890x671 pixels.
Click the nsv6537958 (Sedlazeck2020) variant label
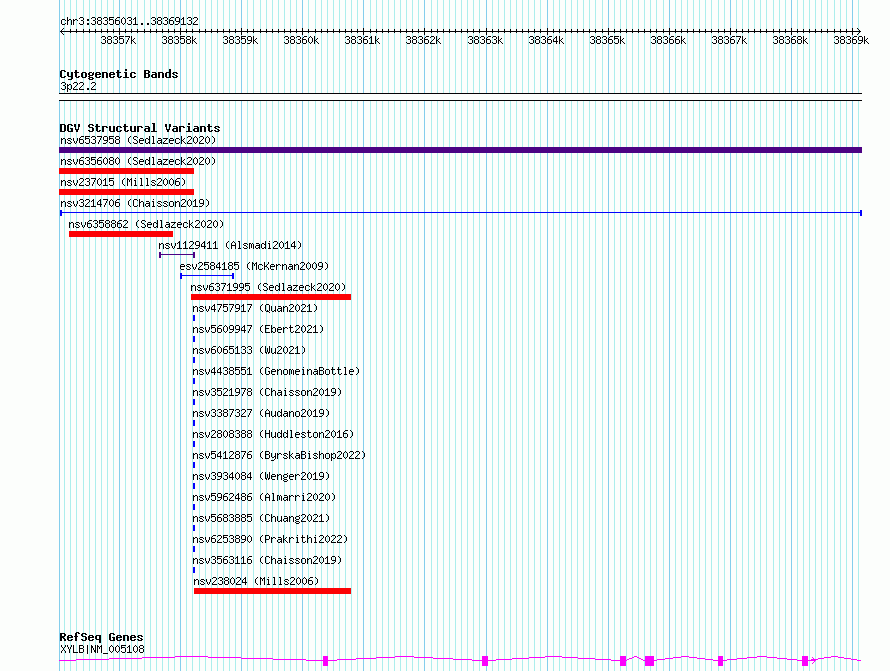click(x=138, y=140)
